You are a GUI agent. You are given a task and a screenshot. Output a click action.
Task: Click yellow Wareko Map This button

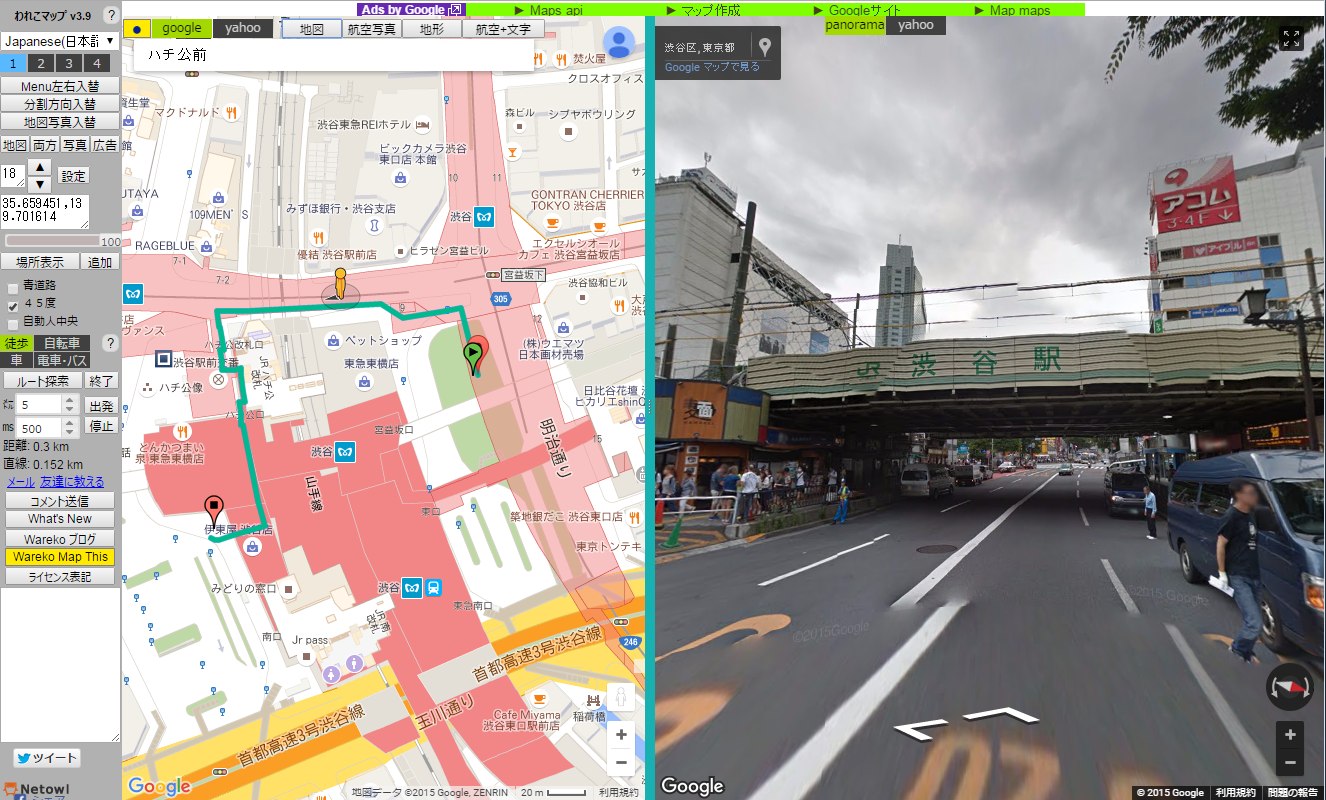click(60, 557)
